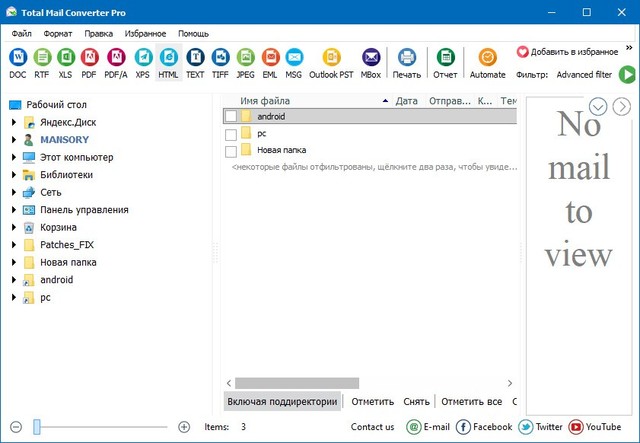Expand the Яндекс.Диск node arrow
This screenshot has height=443, width=640.
[x=14, y=123]
